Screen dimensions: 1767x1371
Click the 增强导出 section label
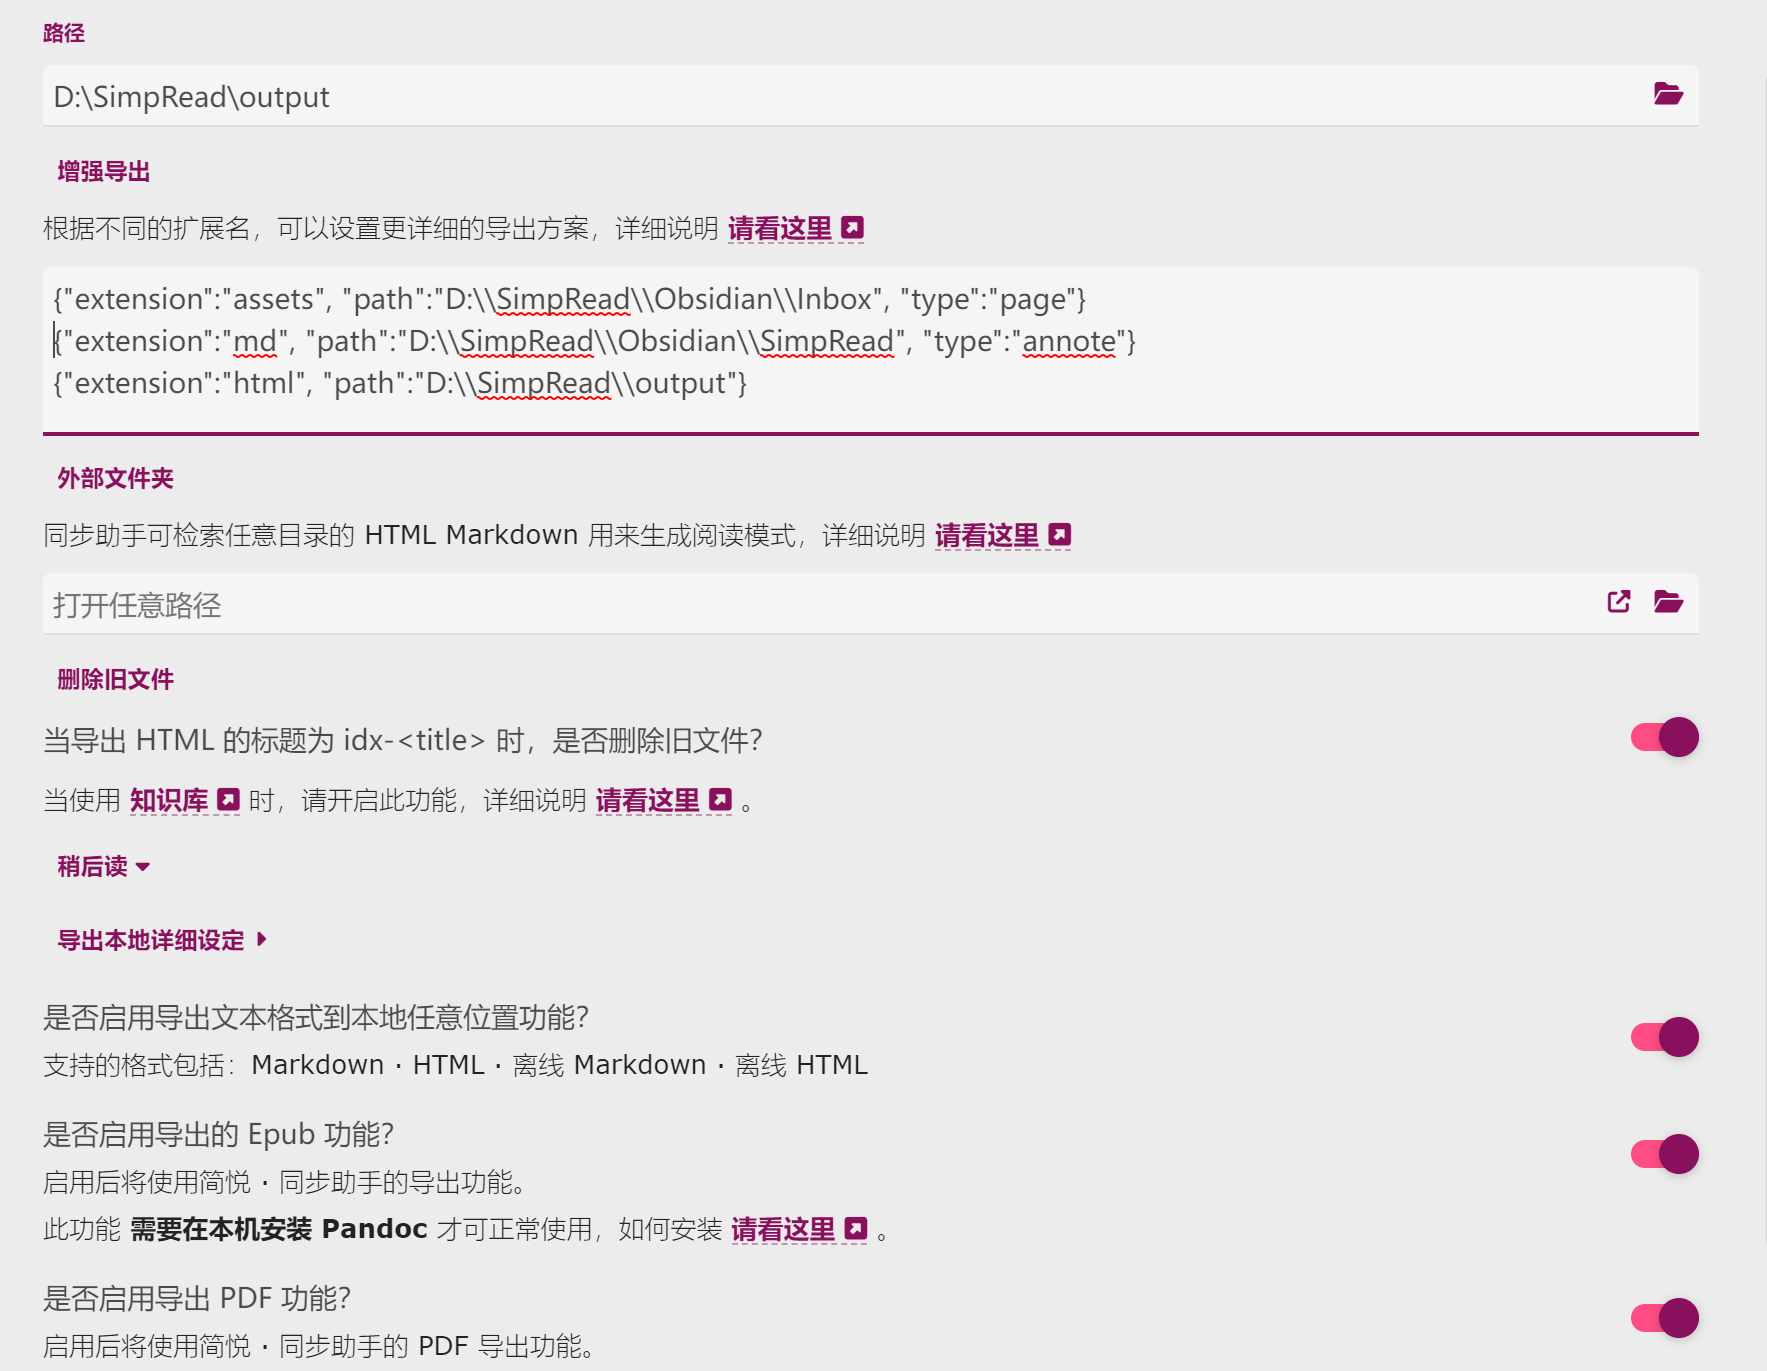[x=102, y=170]
